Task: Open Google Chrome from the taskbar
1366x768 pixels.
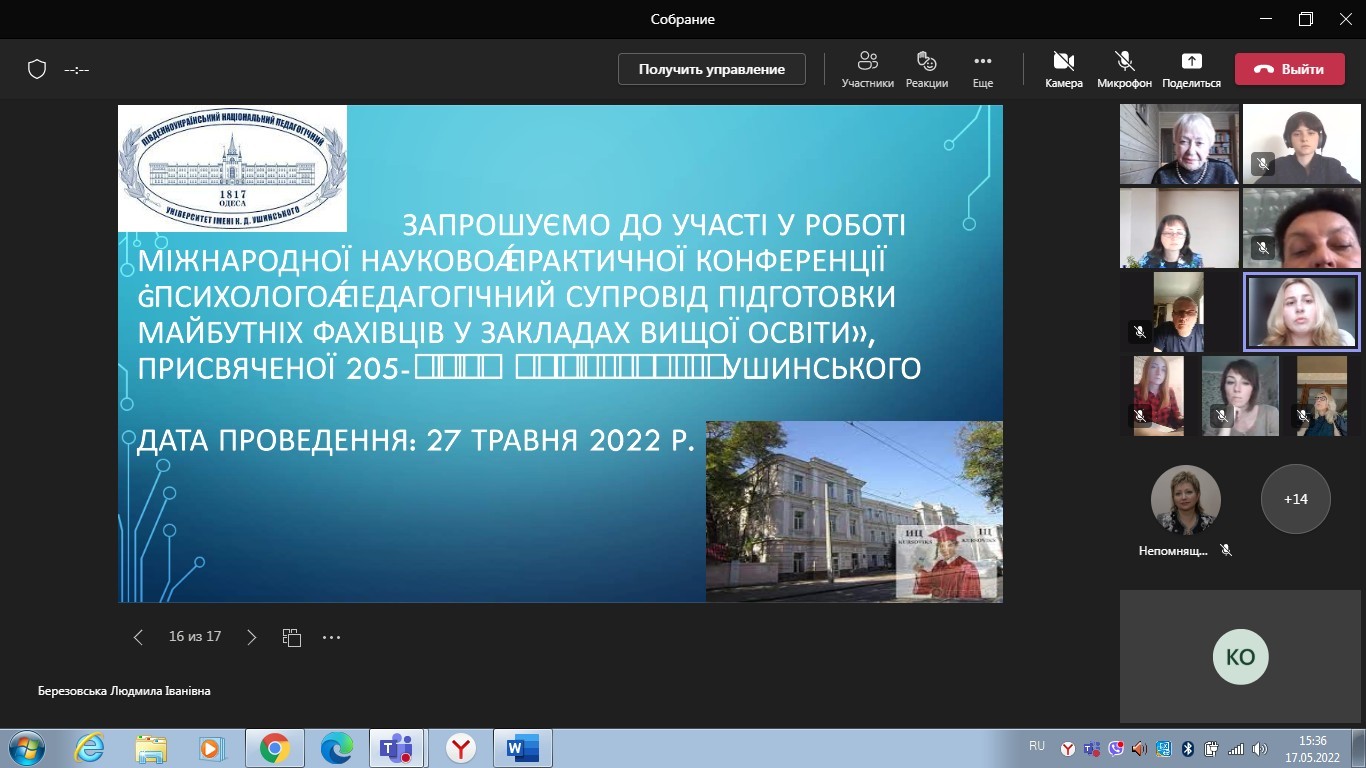Action: 274,748
